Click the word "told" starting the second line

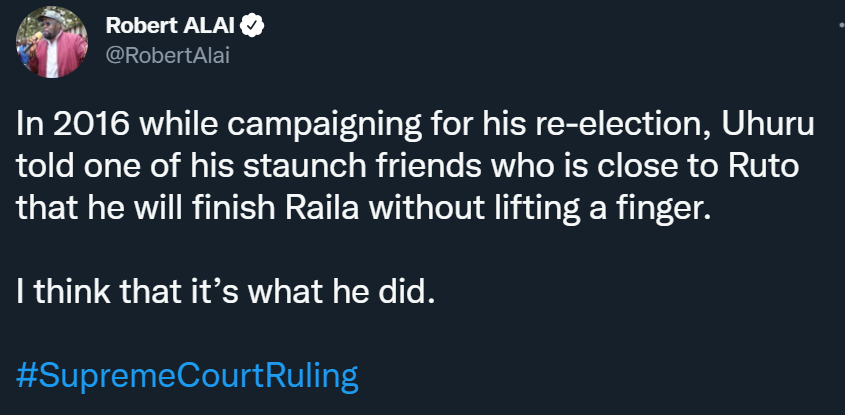tap(44, 169)
